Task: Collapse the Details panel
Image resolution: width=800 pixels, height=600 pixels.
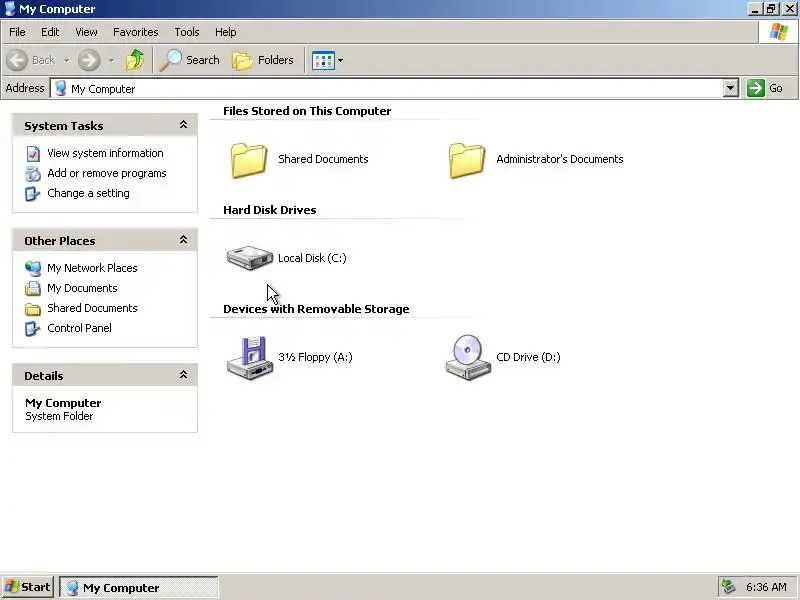Action: click(x=183, y=375)
